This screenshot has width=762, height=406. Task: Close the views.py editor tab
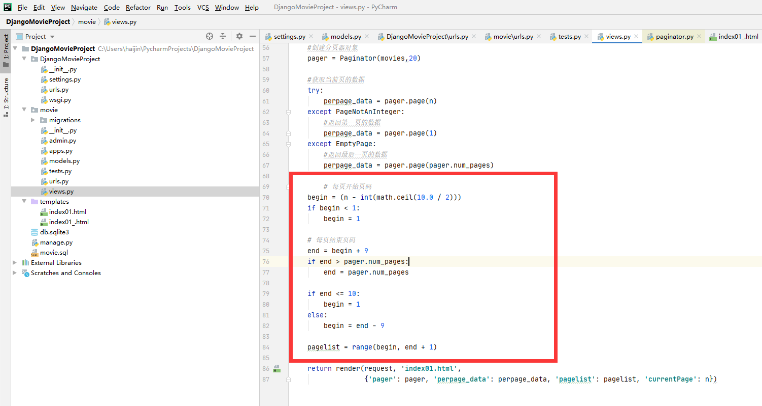tap(636, 36)
